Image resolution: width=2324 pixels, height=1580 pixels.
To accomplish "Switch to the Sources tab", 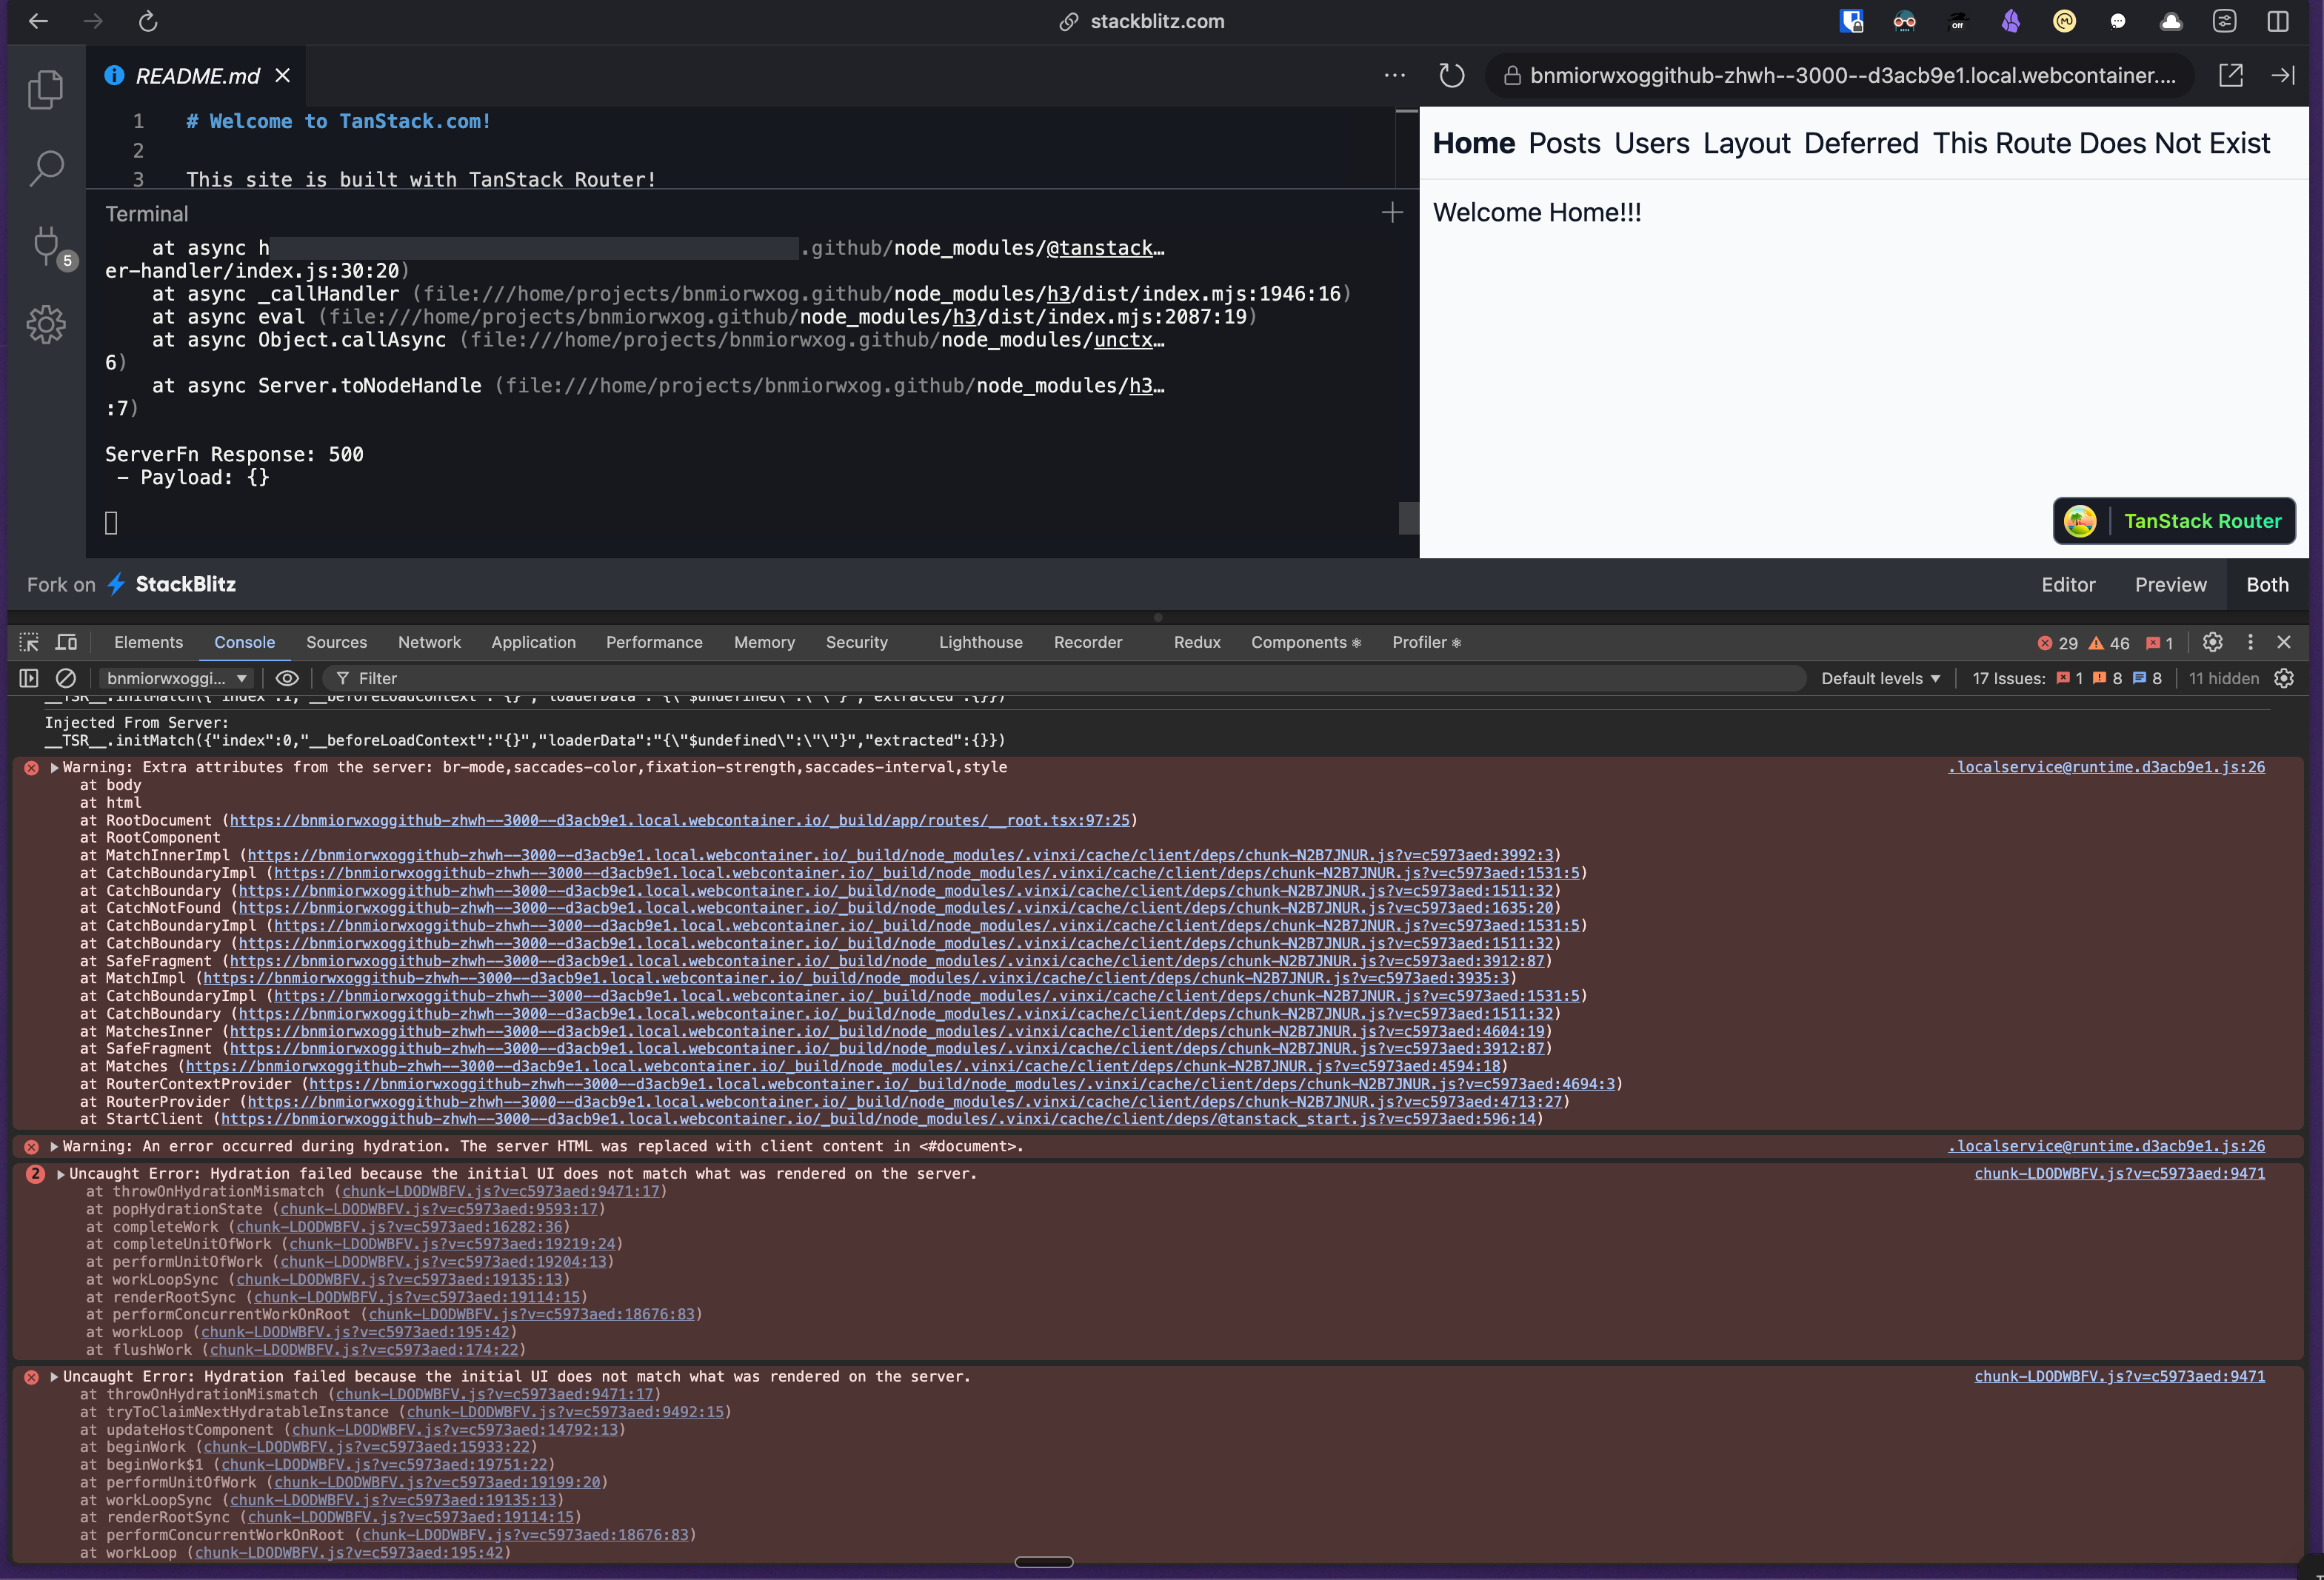I will 336,642.
